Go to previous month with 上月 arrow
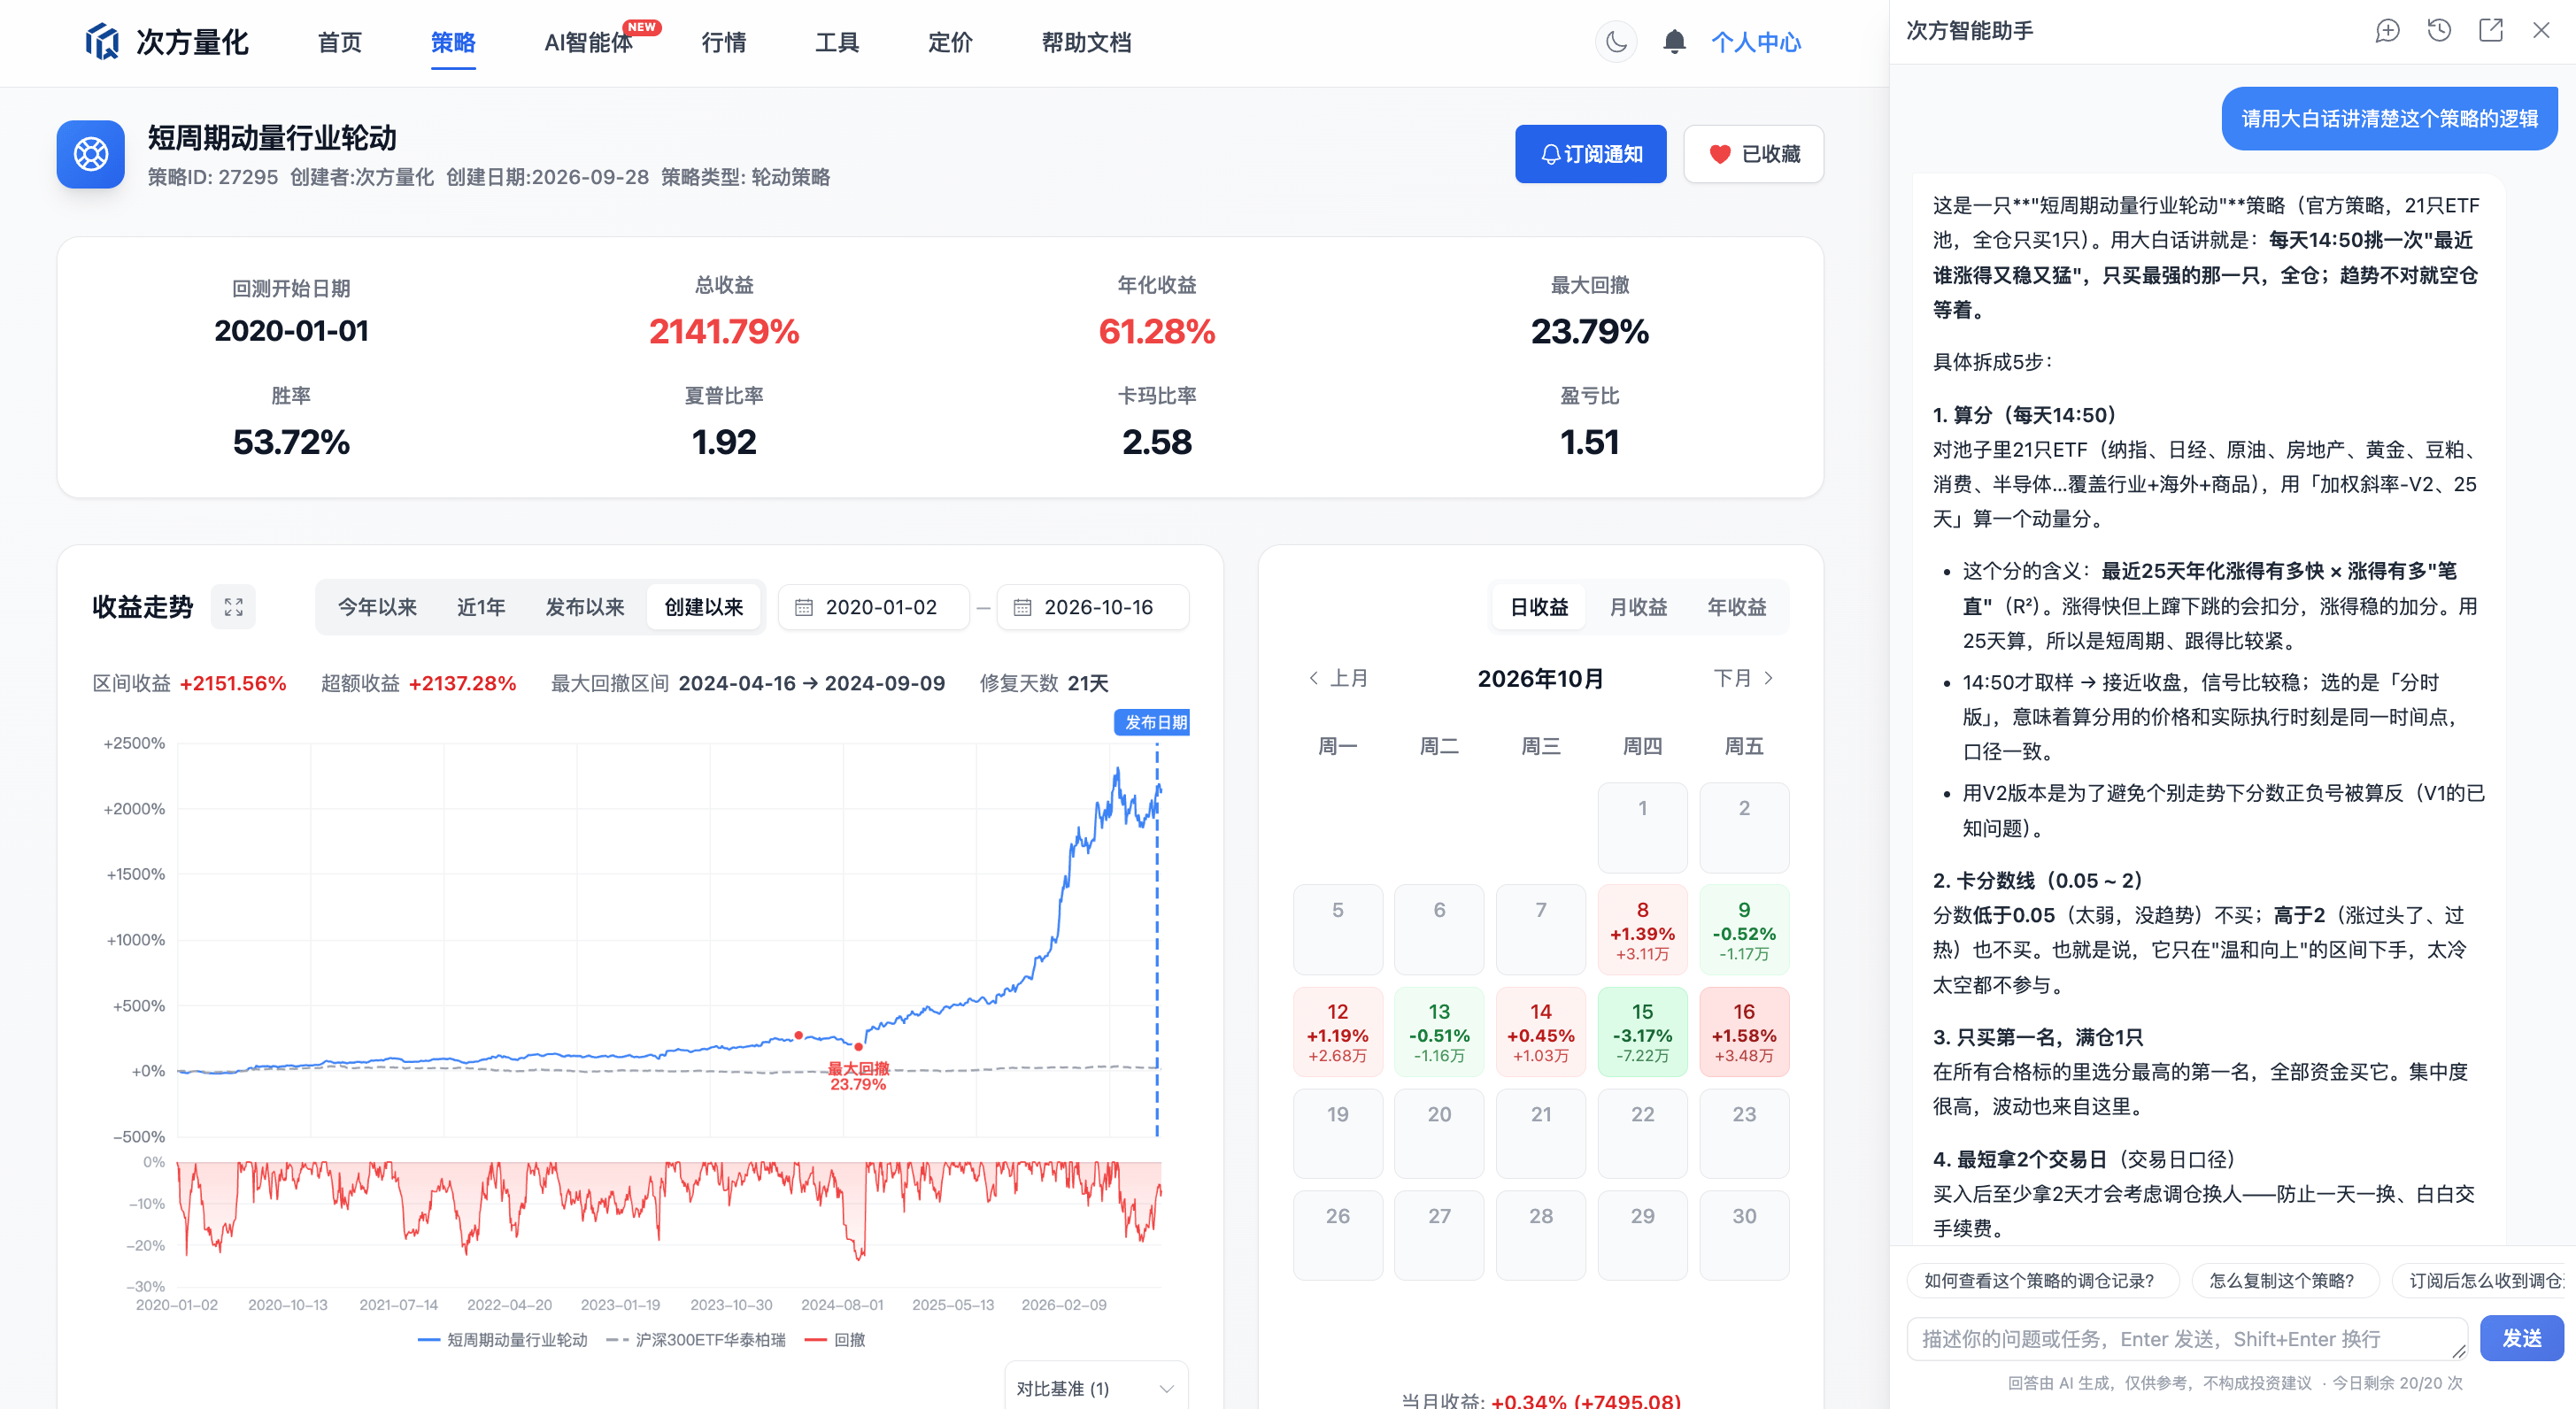The width and height of the screenshot is (2576, 1409). pos(1338,678)
